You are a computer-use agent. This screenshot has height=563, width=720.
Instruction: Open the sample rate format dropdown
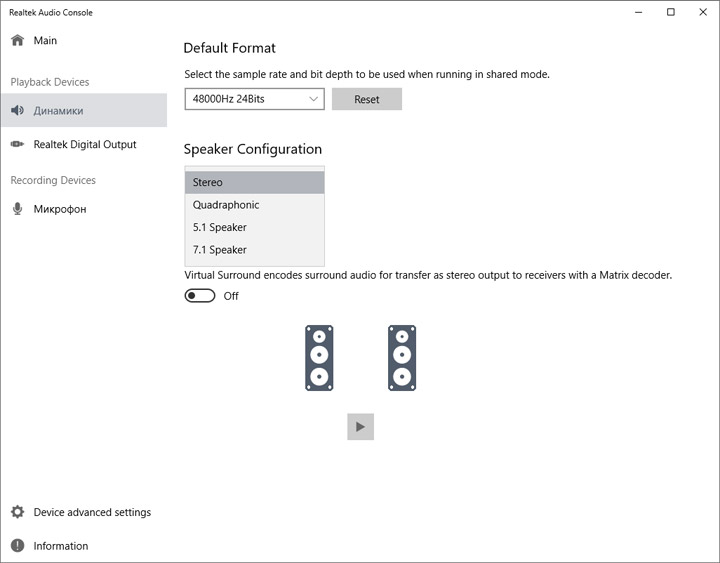[255, 99]
